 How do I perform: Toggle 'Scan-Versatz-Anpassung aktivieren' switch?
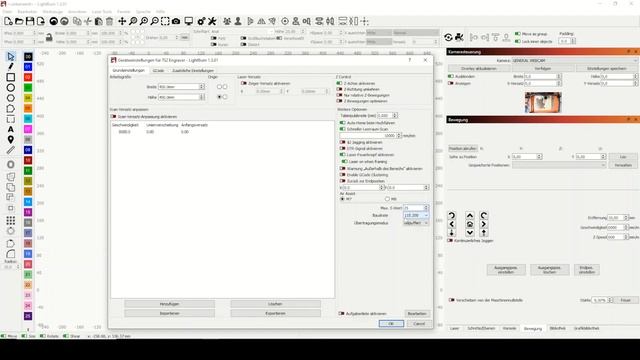click(113, 116)
